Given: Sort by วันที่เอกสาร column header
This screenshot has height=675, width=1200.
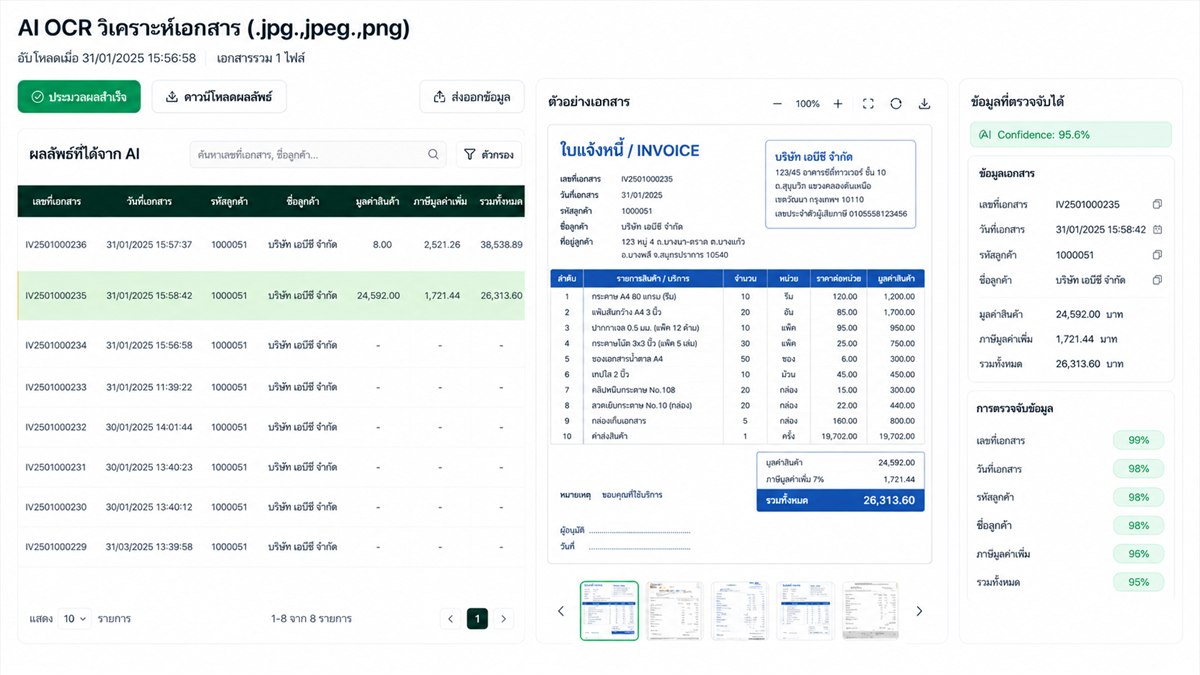Looking at the screenshot, I should (149, 201).
